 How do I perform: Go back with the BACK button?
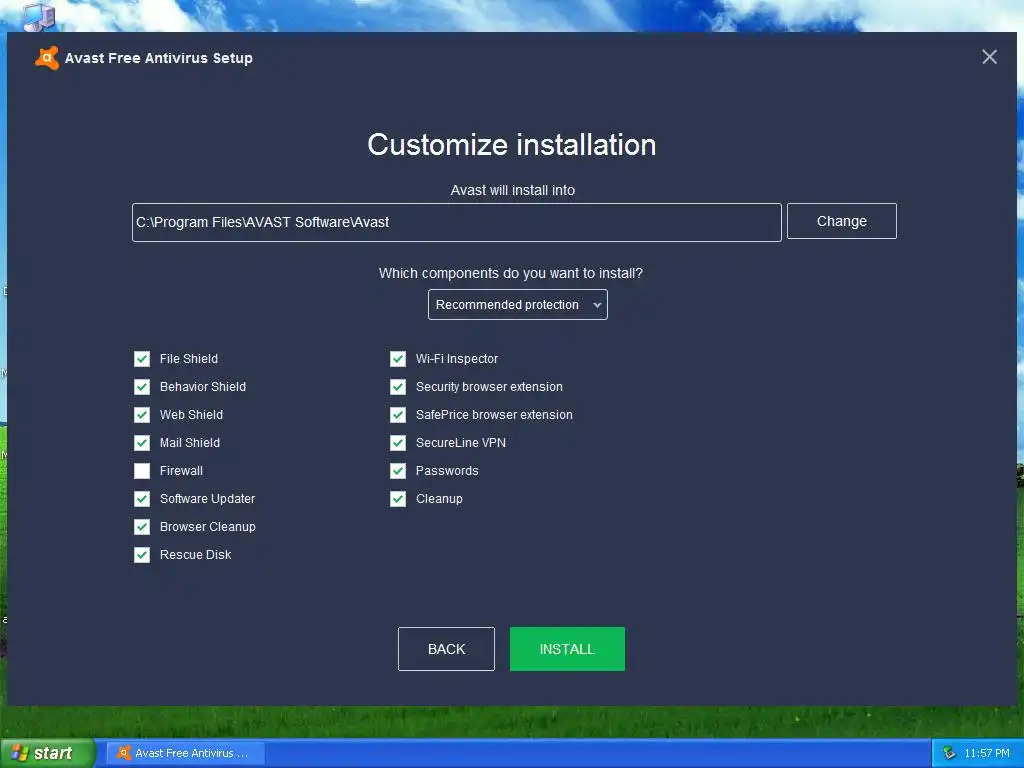pos(446,648)
